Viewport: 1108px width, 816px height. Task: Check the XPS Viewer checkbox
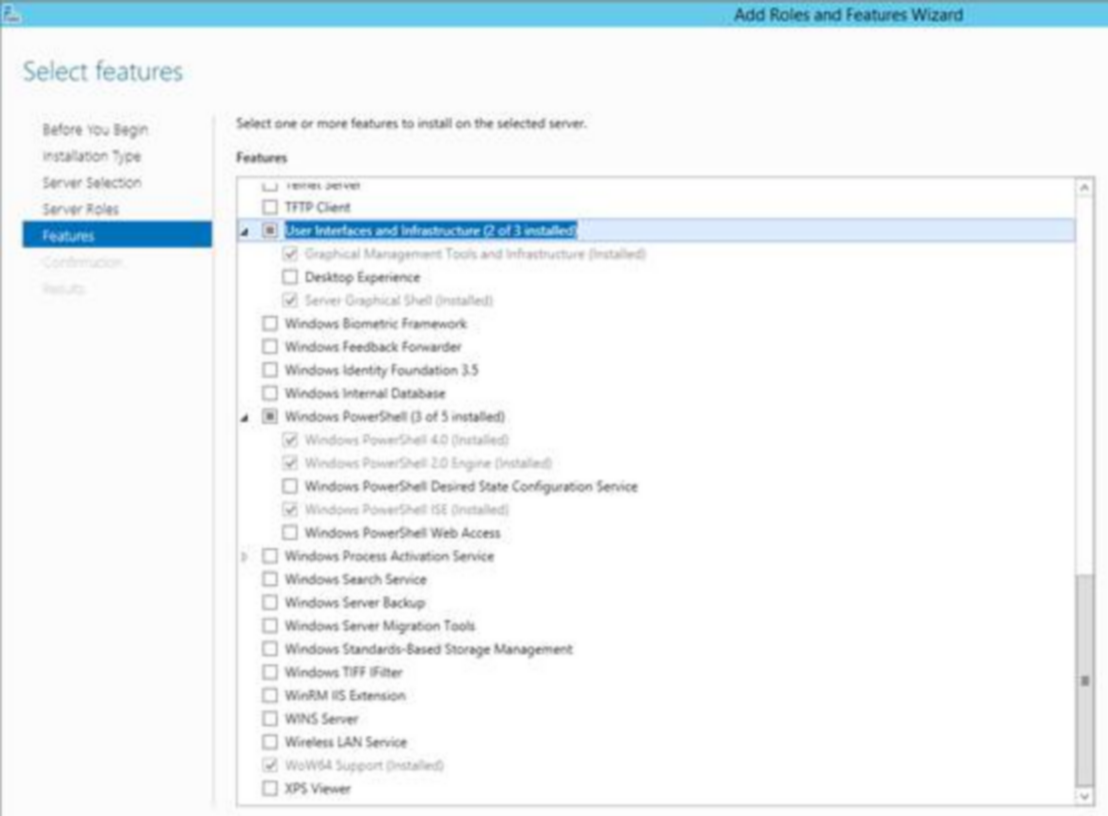270,788
